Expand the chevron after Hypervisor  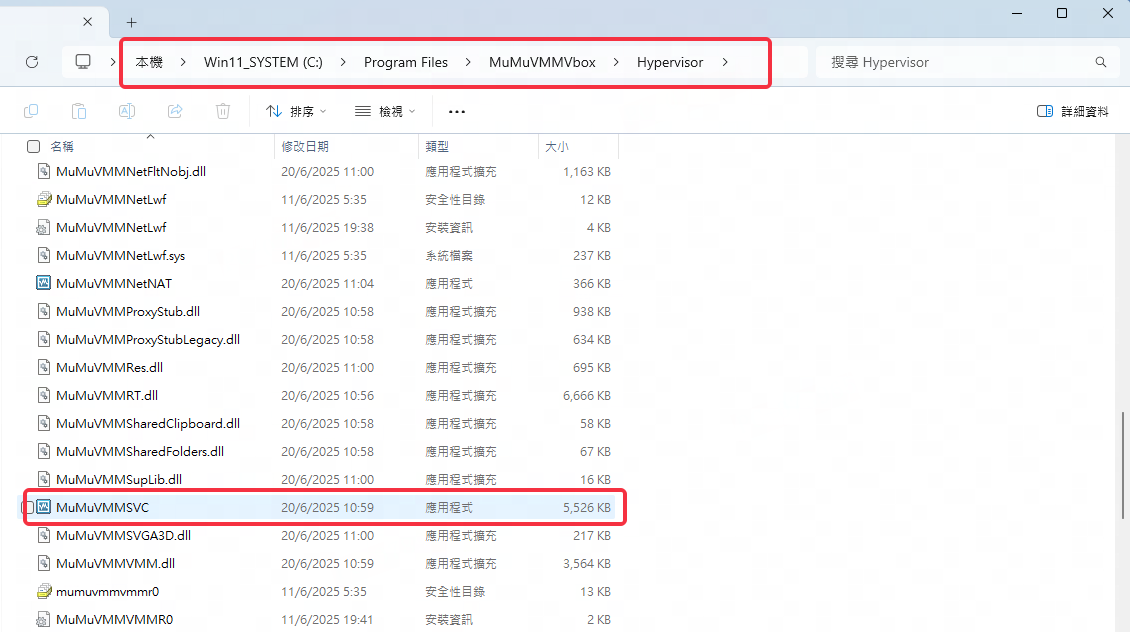click(724, 62)
